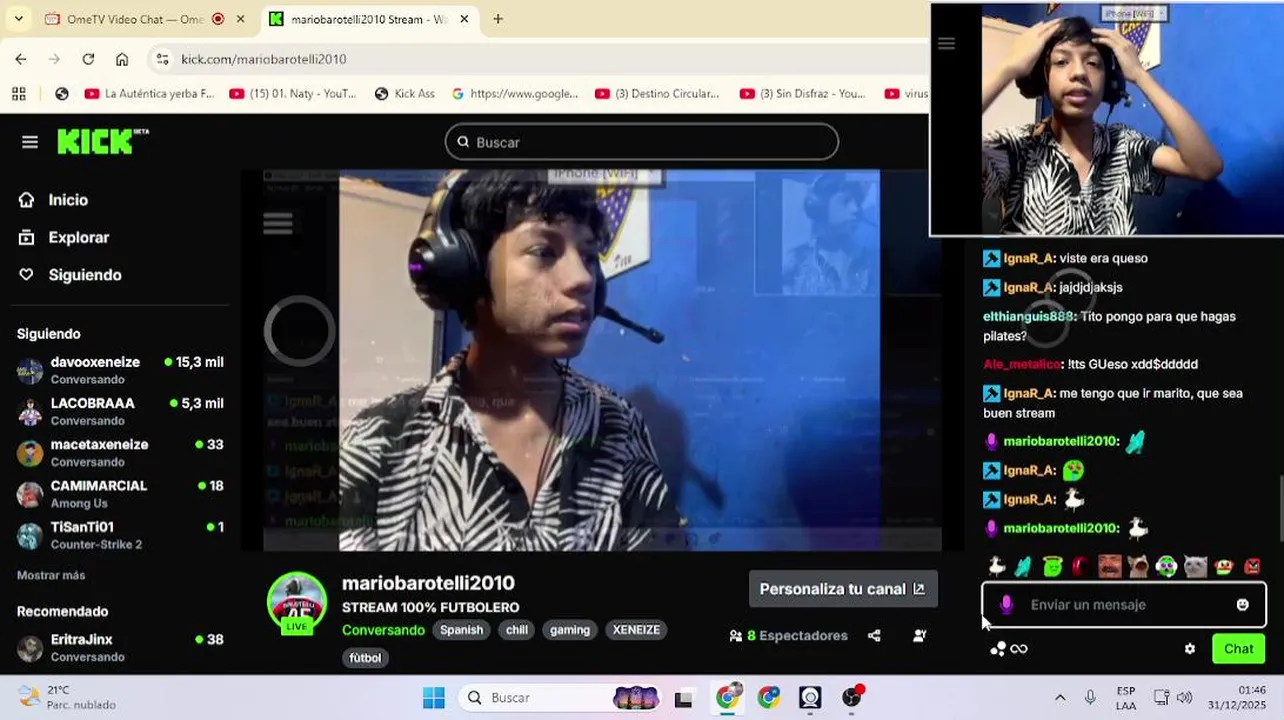
Task: Click the purple microphone badge in message box
Action: point(1006,605)
